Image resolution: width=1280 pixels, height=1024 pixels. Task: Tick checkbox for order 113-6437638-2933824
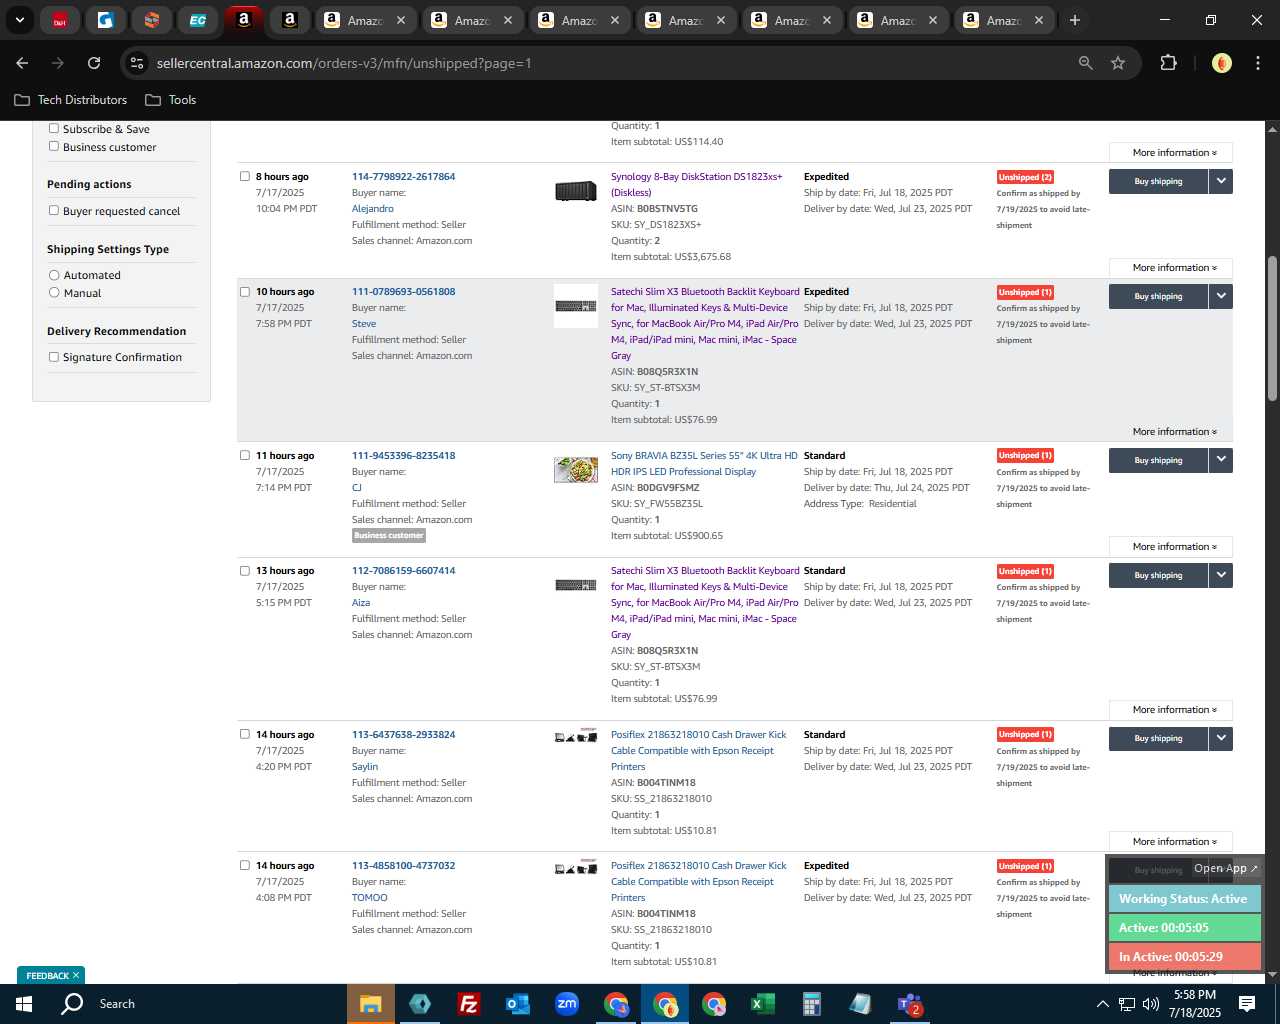pyautogui.click(x=245, y=734)
